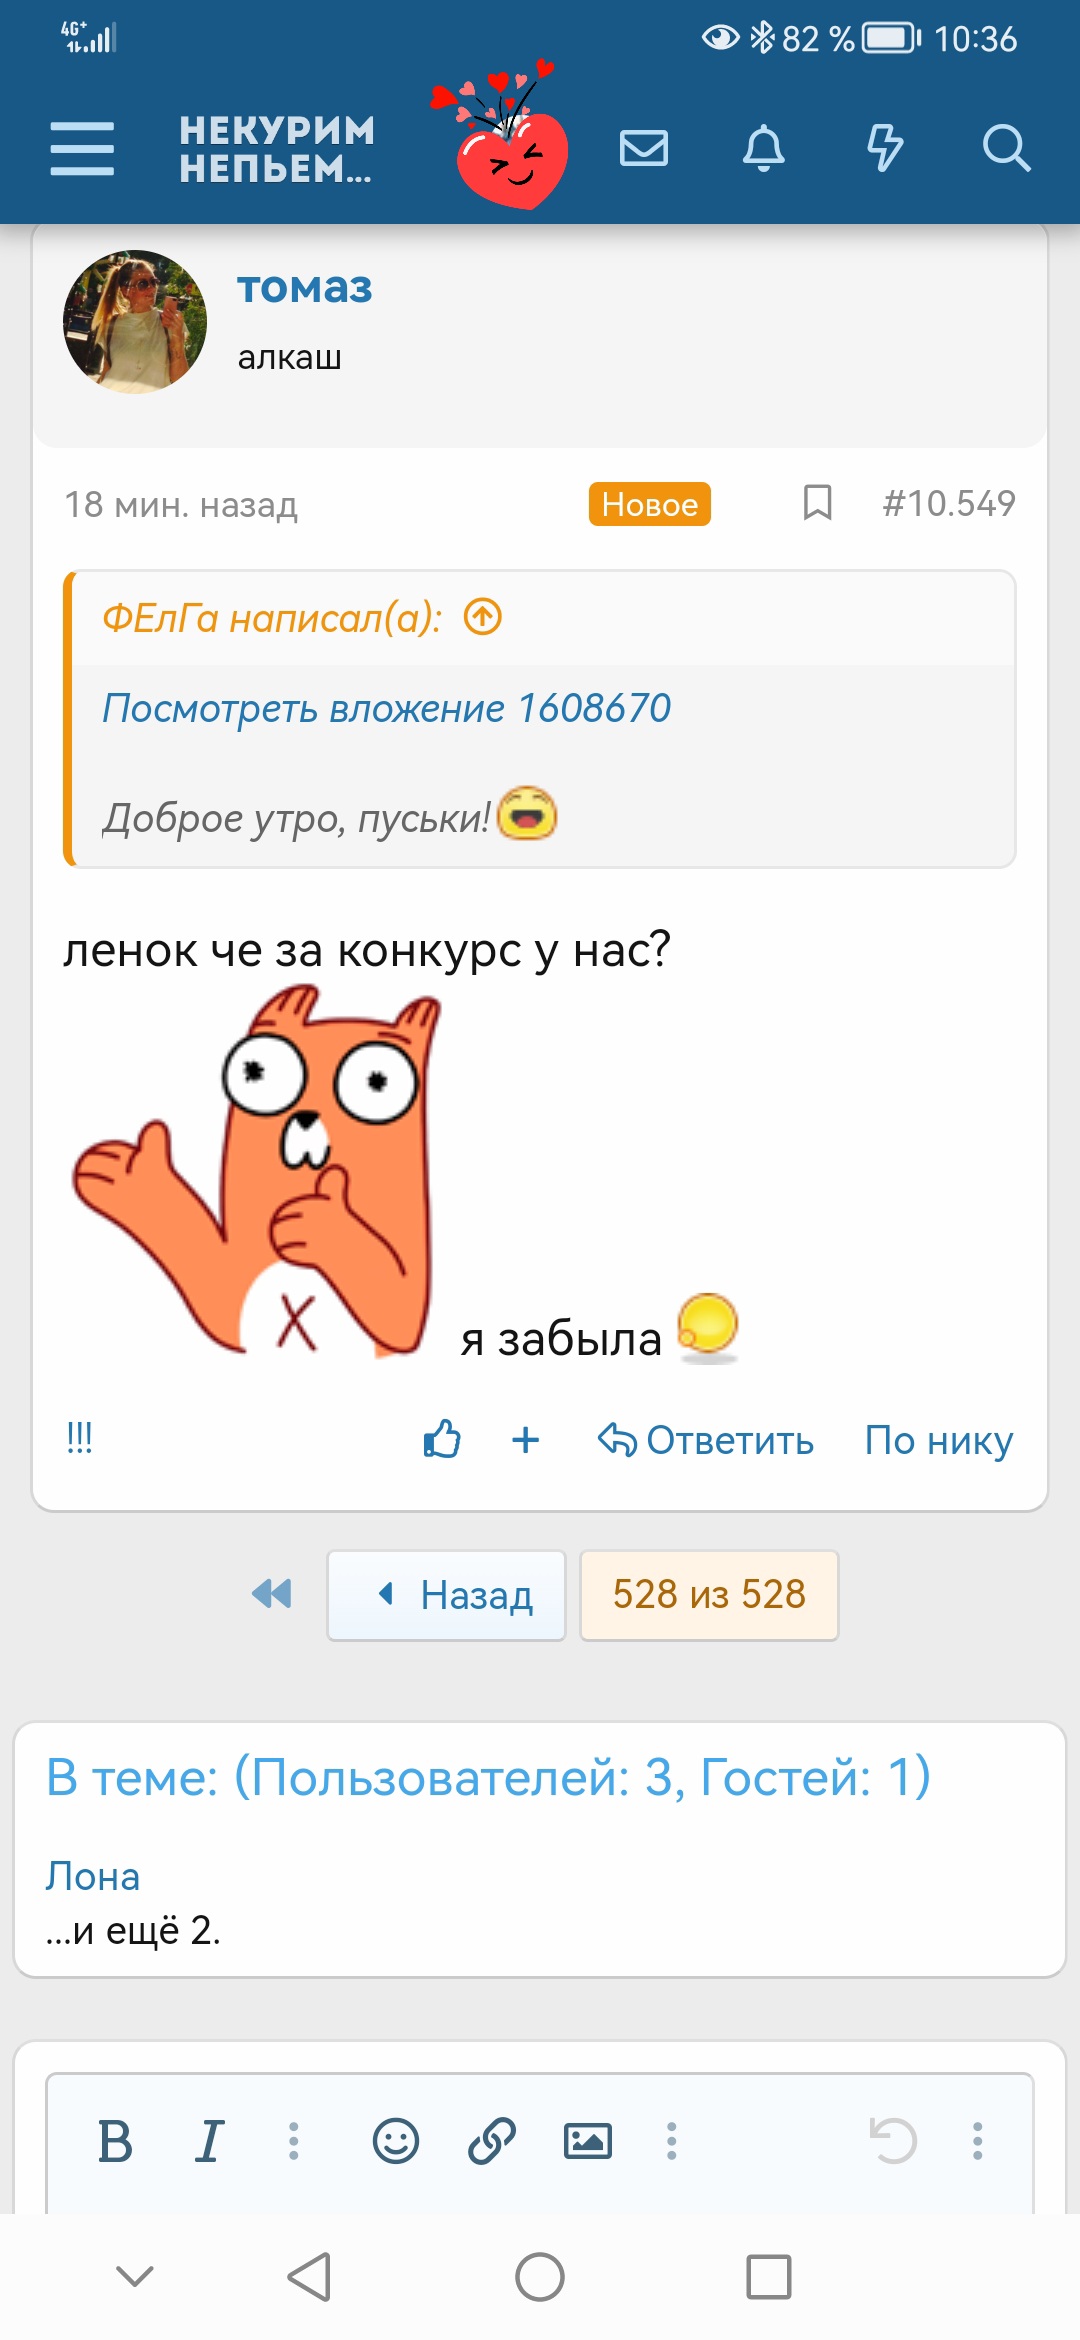
Task: Insert a link in editor
Action: [x=492, y=2142]
